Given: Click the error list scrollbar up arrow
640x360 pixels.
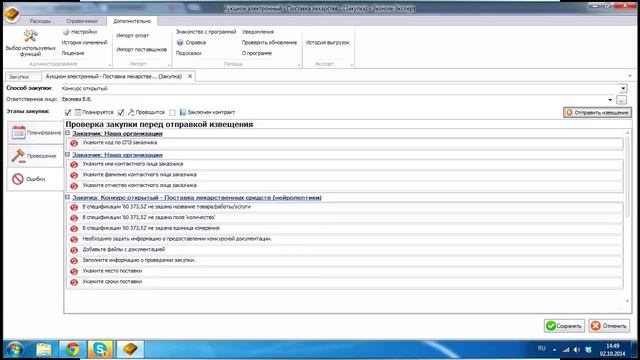Looking at the screenshot, I should [x=628, y=133].
